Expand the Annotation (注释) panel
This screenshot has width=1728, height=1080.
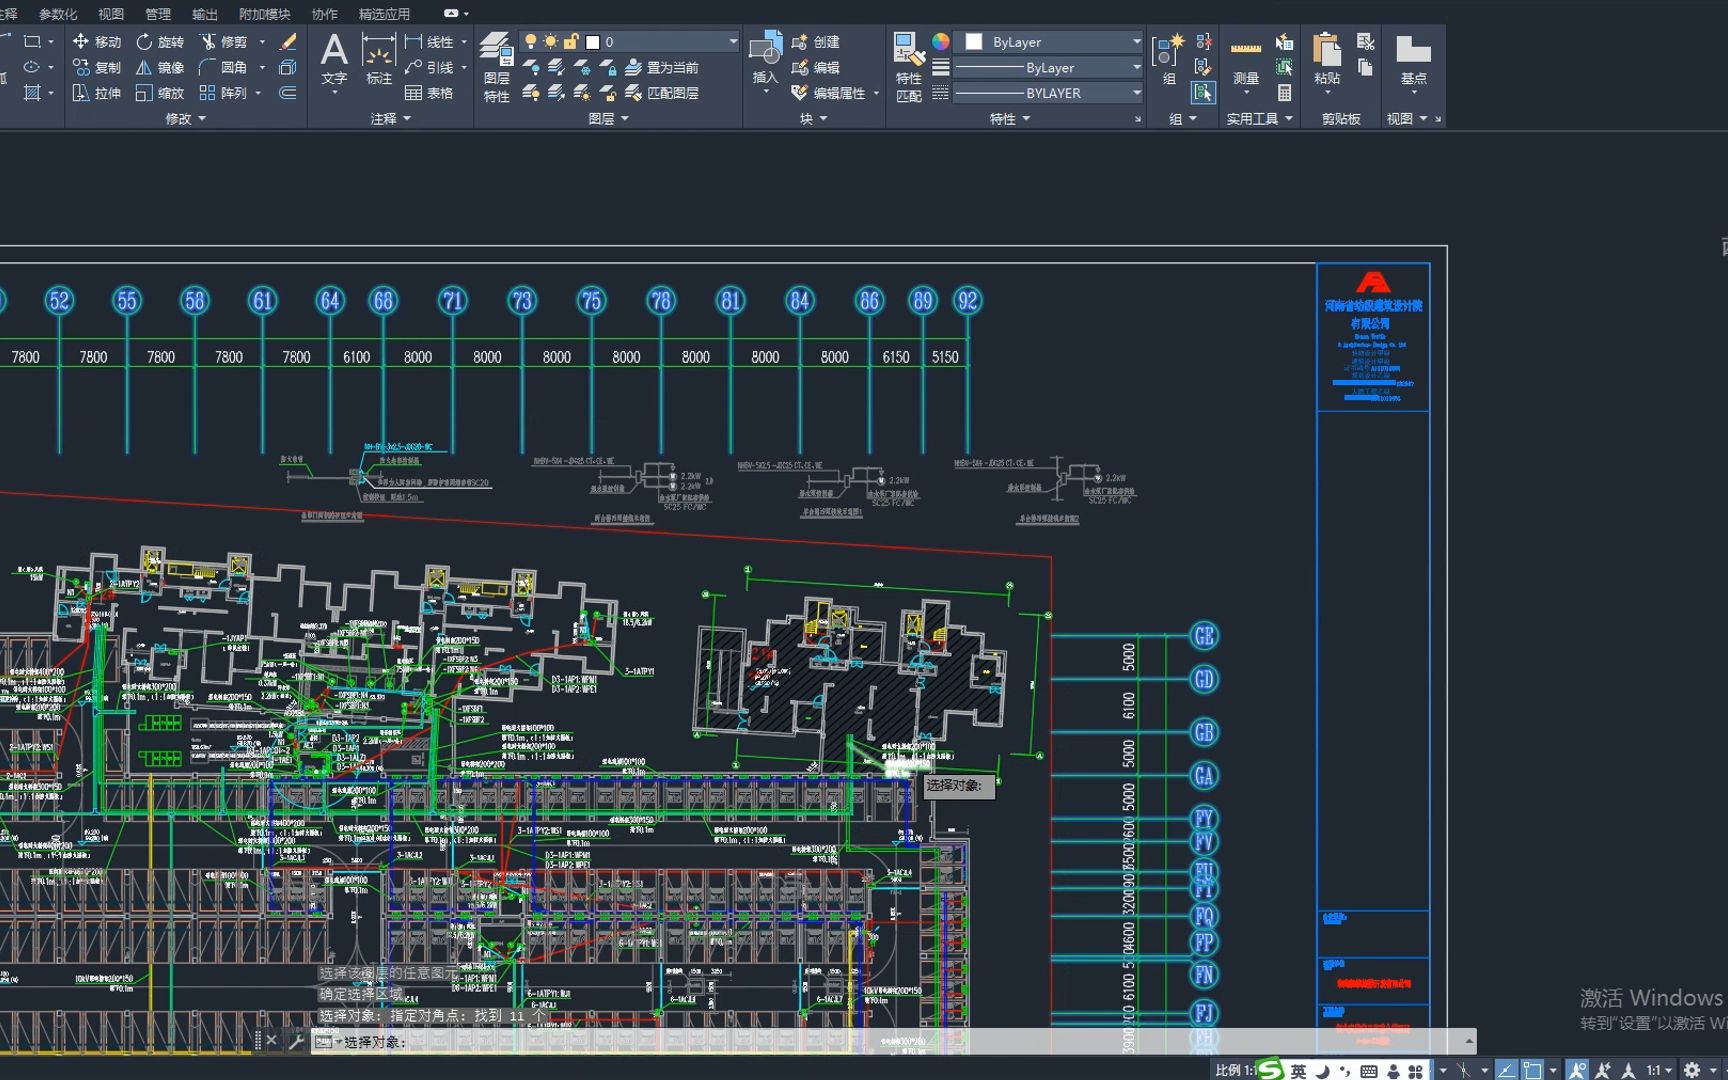(x=390, y=119)
